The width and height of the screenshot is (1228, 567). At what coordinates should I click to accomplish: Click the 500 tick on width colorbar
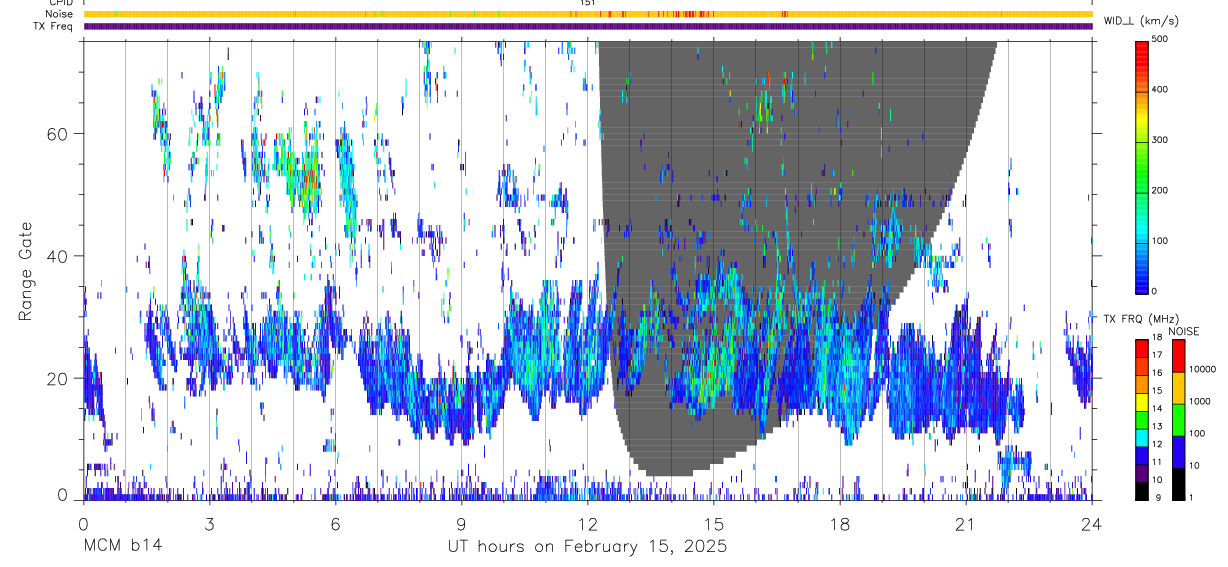[1162, 40]
